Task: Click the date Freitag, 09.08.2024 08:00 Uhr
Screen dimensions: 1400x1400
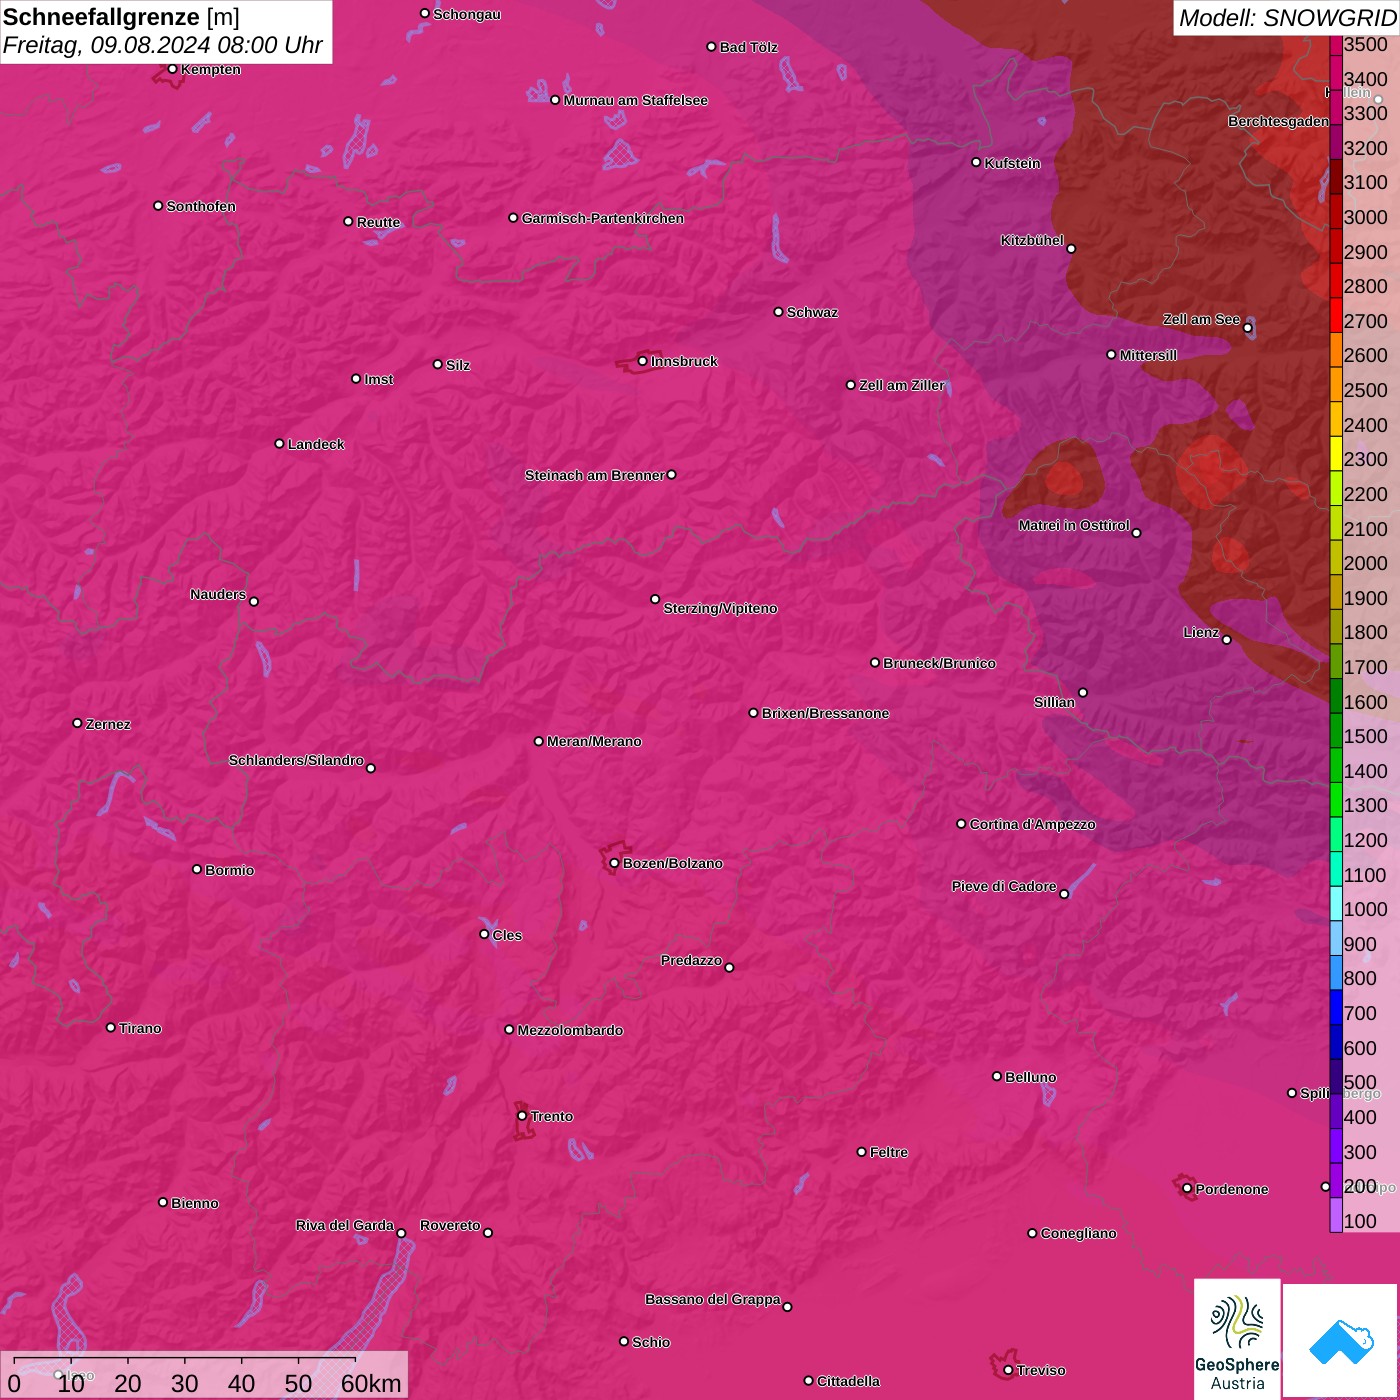Action: [162, 45]
